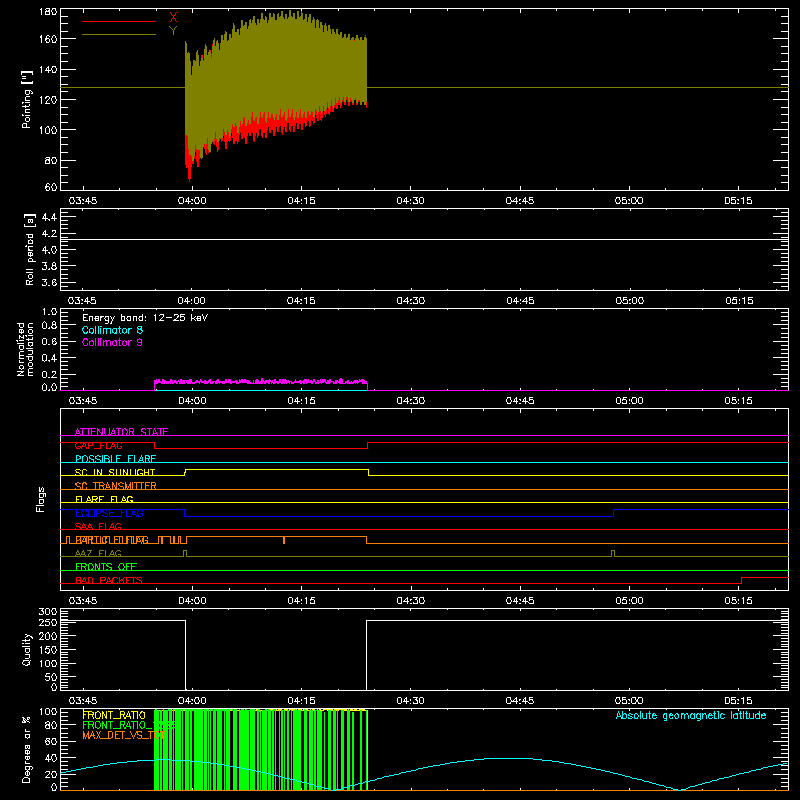Click the 50 tick on the Quality axis
Viewport: 800px width, 800px height.
point(51,678)
